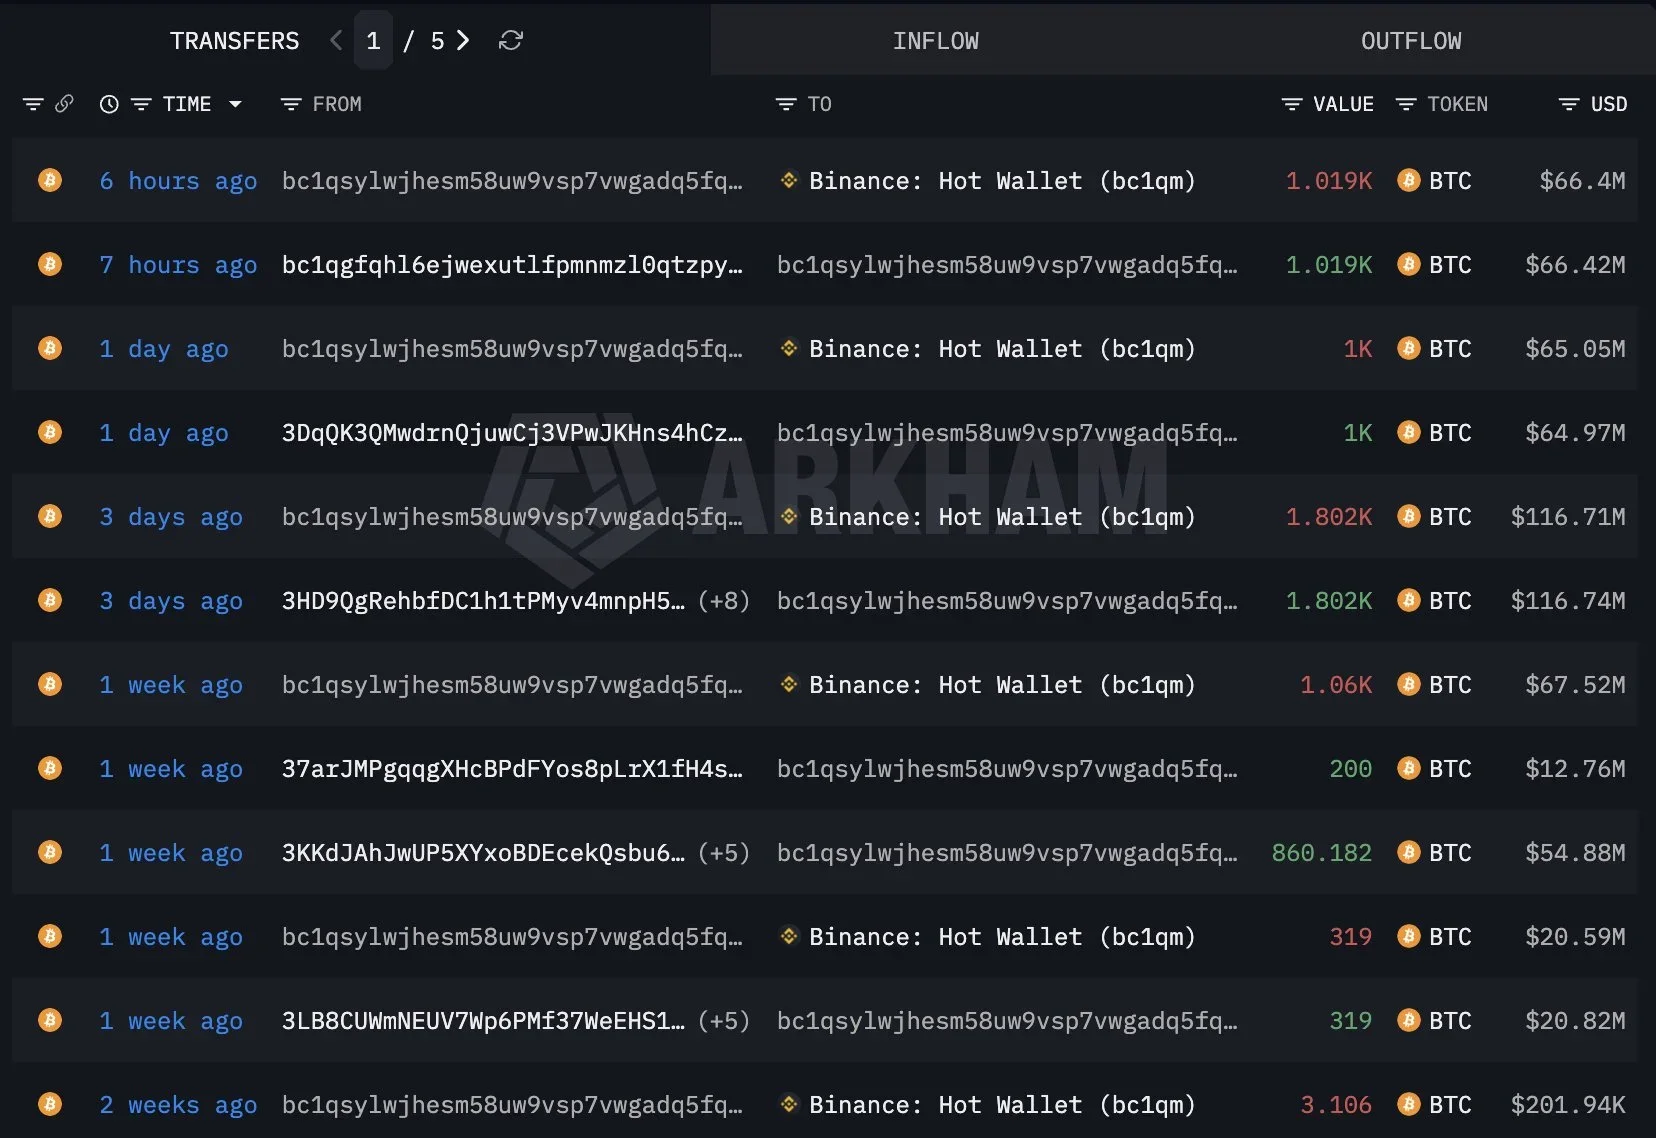Image resolution: width=1656 pixels, height=1138 pixels.
Task: Click Binance logo icon in $65.05M row
Action: click(789, 348)
